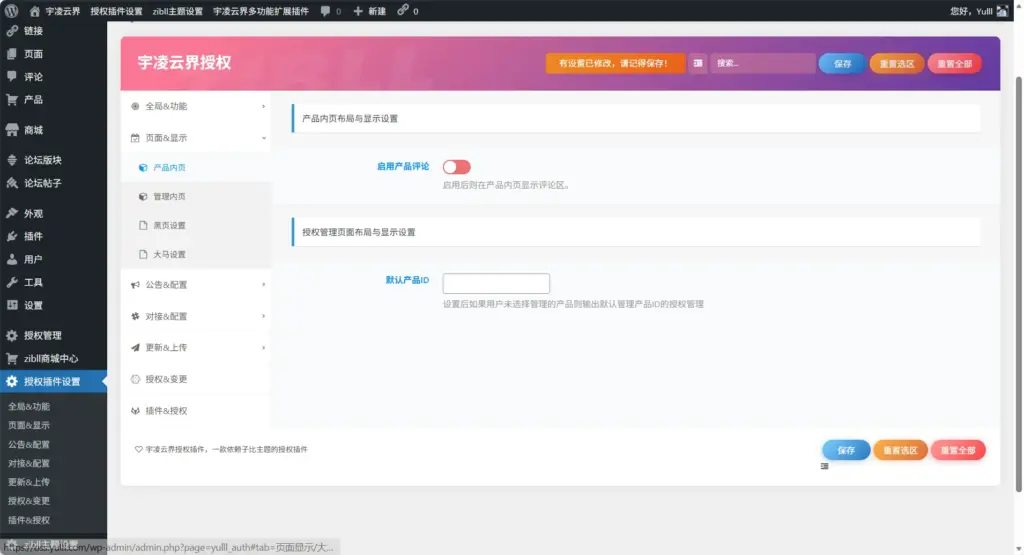Click the link chain icon in top bar
1024x555 pixels.
pyautogui.click(x=402, y=11)
